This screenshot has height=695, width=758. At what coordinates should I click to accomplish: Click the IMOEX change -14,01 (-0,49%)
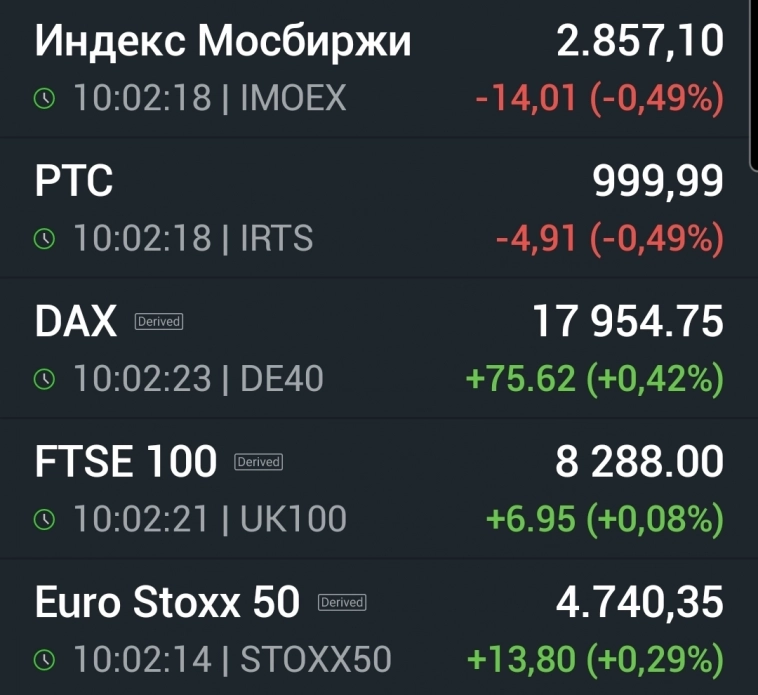[x=598, y=98]
